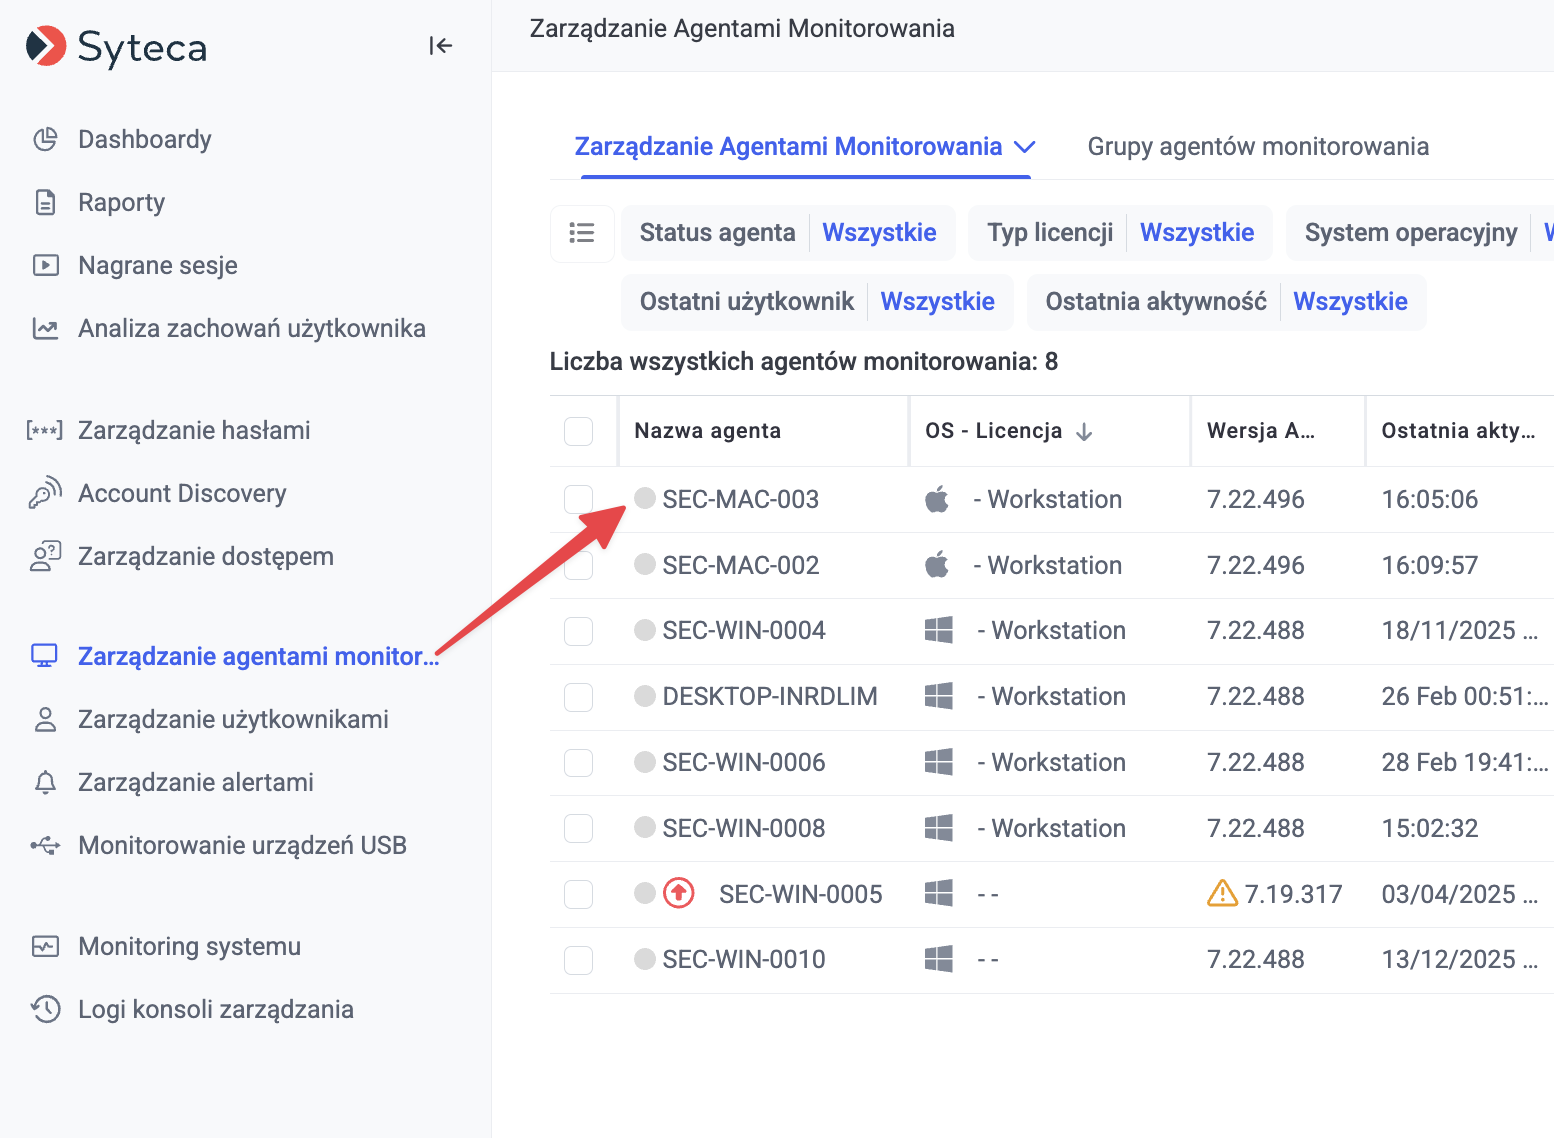Tick the select-all checkbox in the table header
Screen dimensions: 1554x1138
pyautogui.click(x=579, y=431)
